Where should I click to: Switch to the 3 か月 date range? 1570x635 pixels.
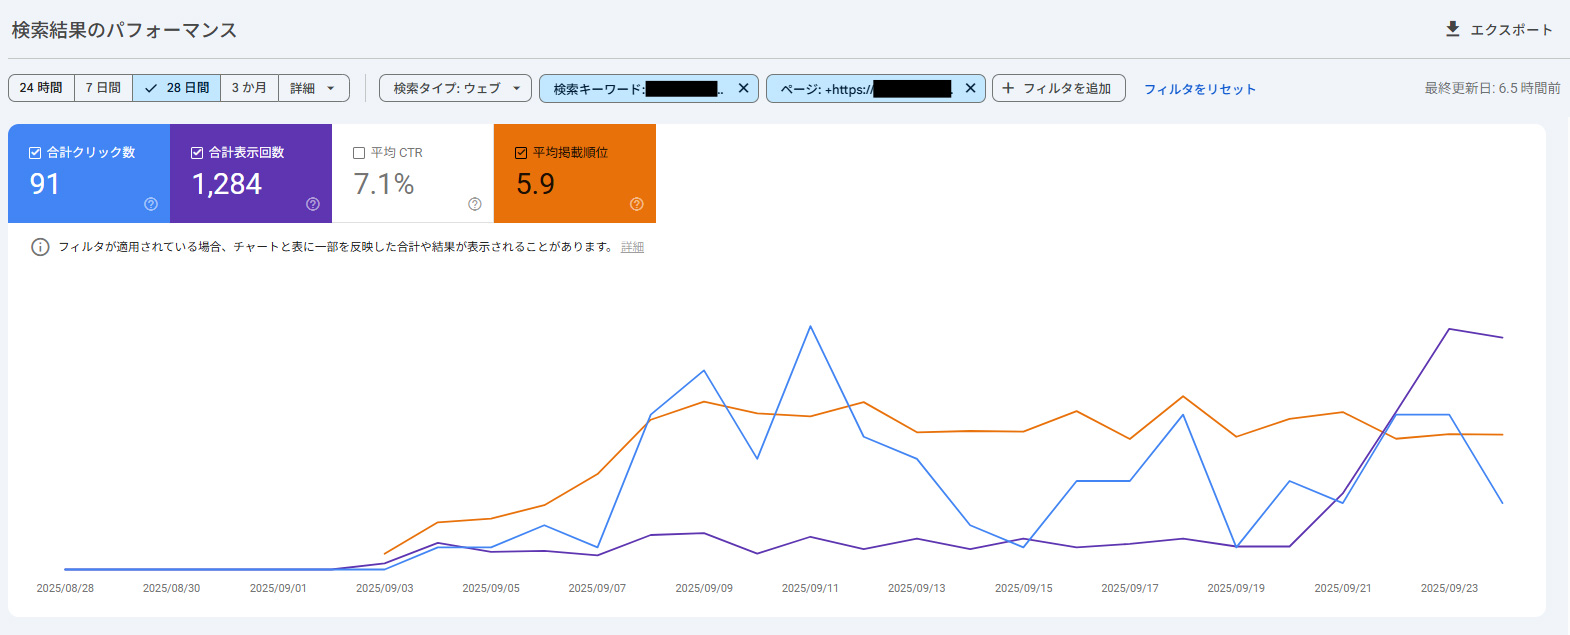pos(249,88)
